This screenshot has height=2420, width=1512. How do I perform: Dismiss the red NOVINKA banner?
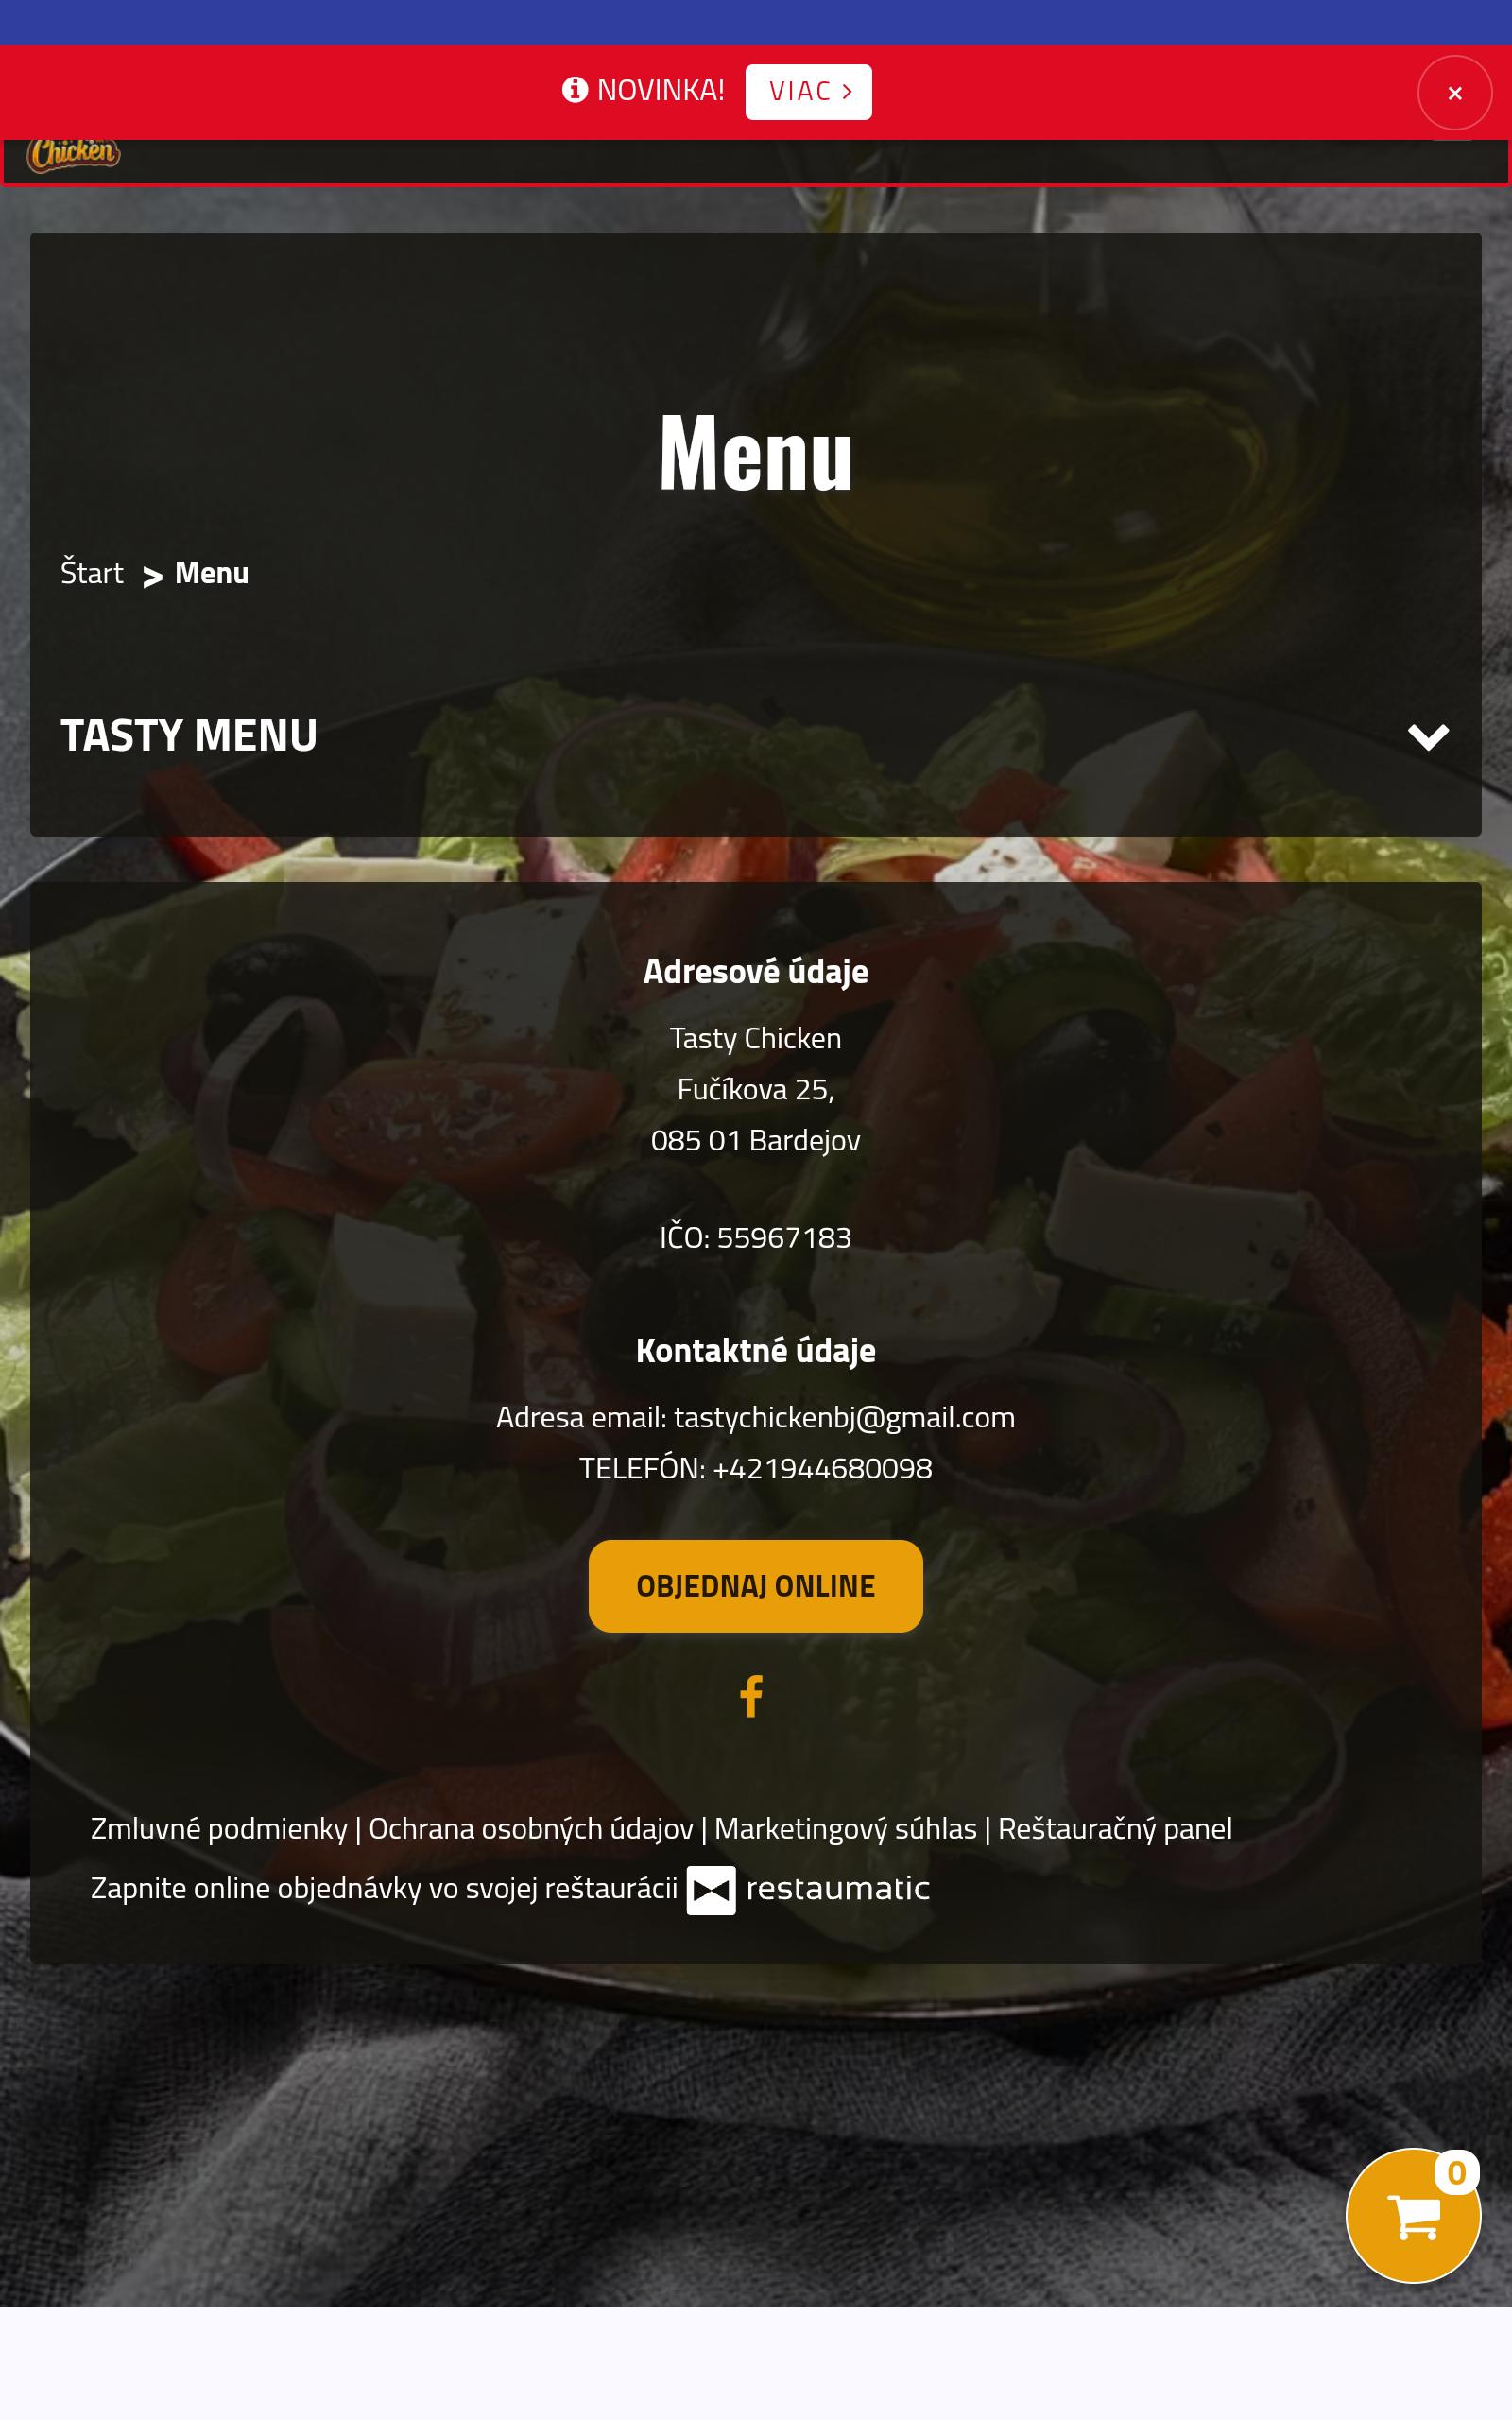(x=1455, y=93)
